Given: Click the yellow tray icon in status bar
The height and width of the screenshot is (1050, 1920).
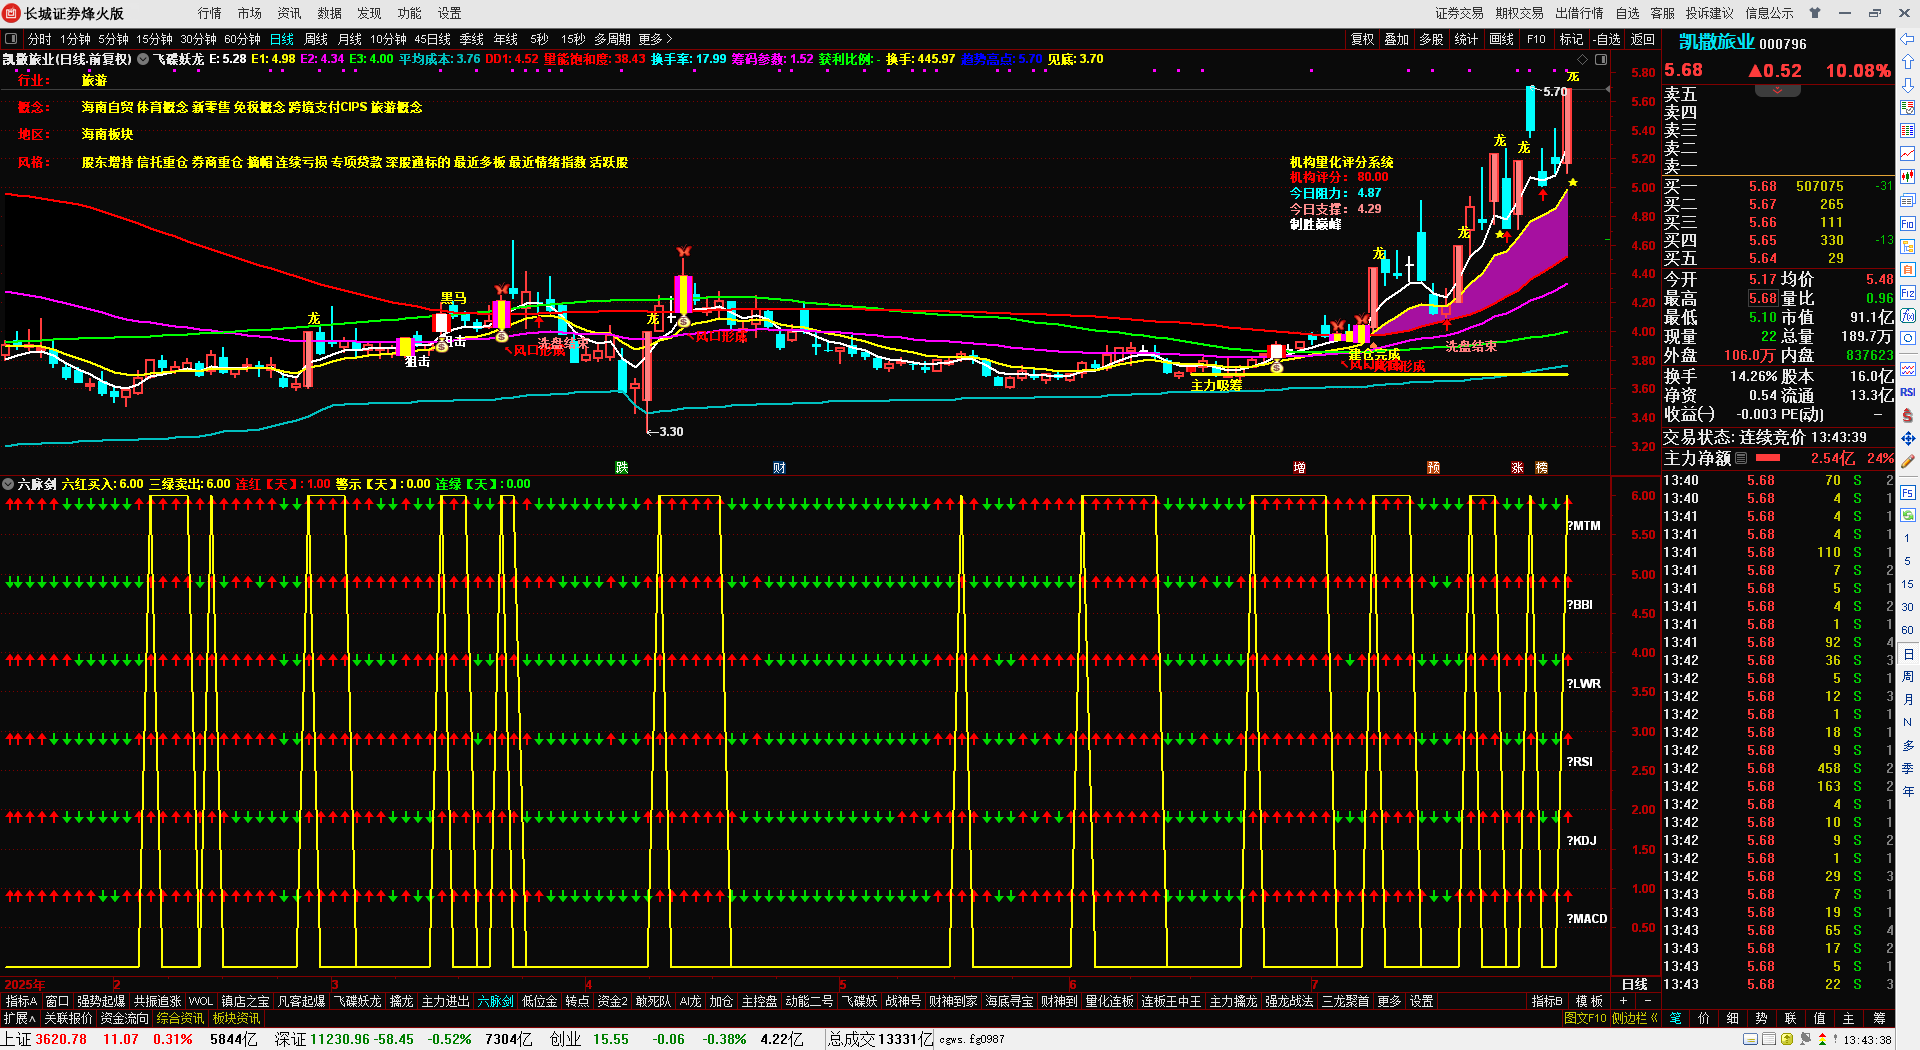Looking at the screenshot, I should (x=1787, y=1040).
